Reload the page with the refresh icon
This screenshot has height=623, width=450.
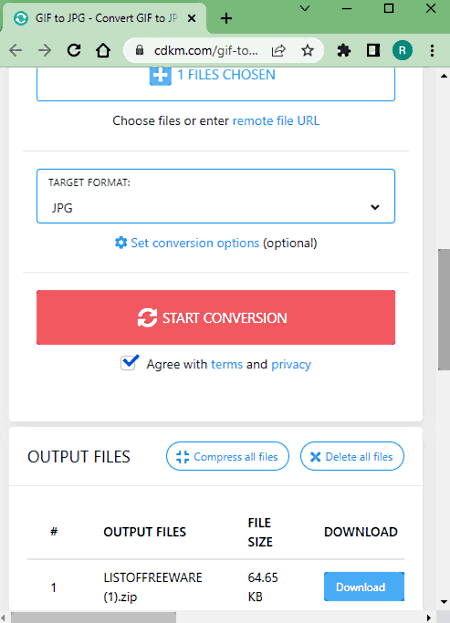tap(74, 50)
